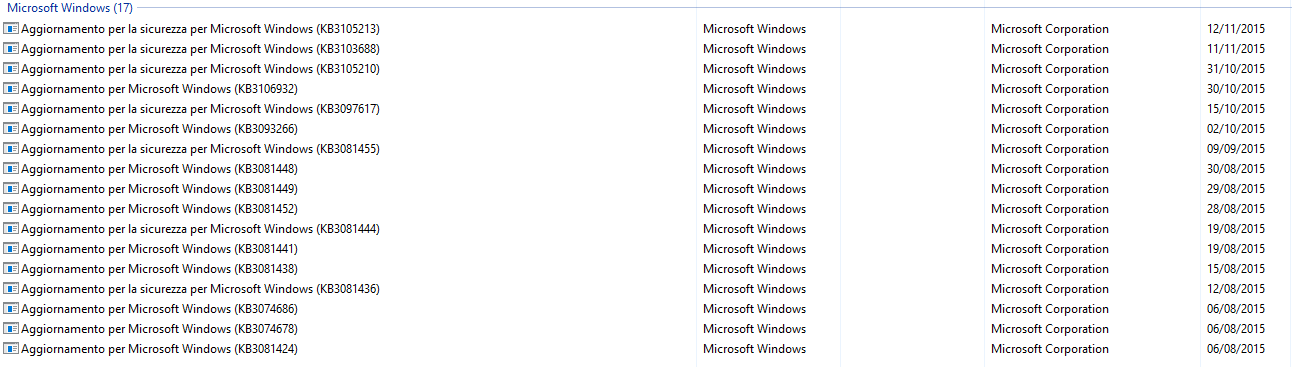The width and height of the screenshot is (1292, 367).
Task: Click the update icon for KB3106932
Action: [11, 89]
